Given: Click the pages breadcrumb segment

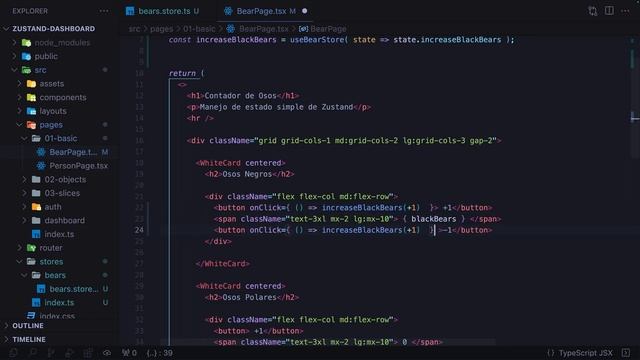Looking at the screenshot, I should (x=162, y=29).
